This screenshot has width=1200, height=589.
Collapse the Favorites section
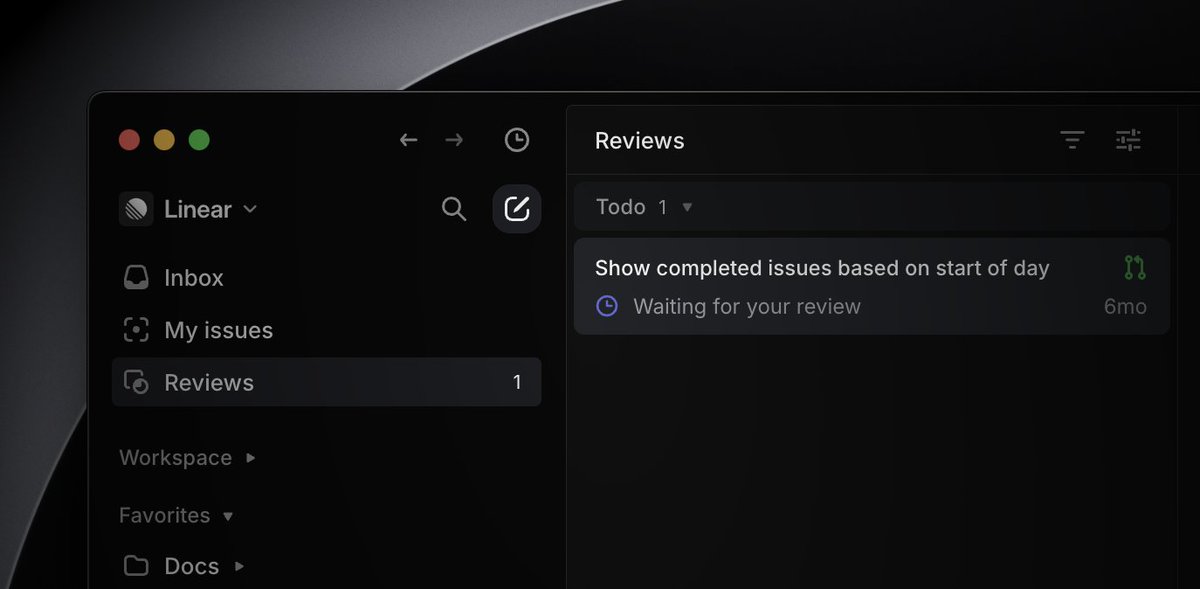click(228, 517)
